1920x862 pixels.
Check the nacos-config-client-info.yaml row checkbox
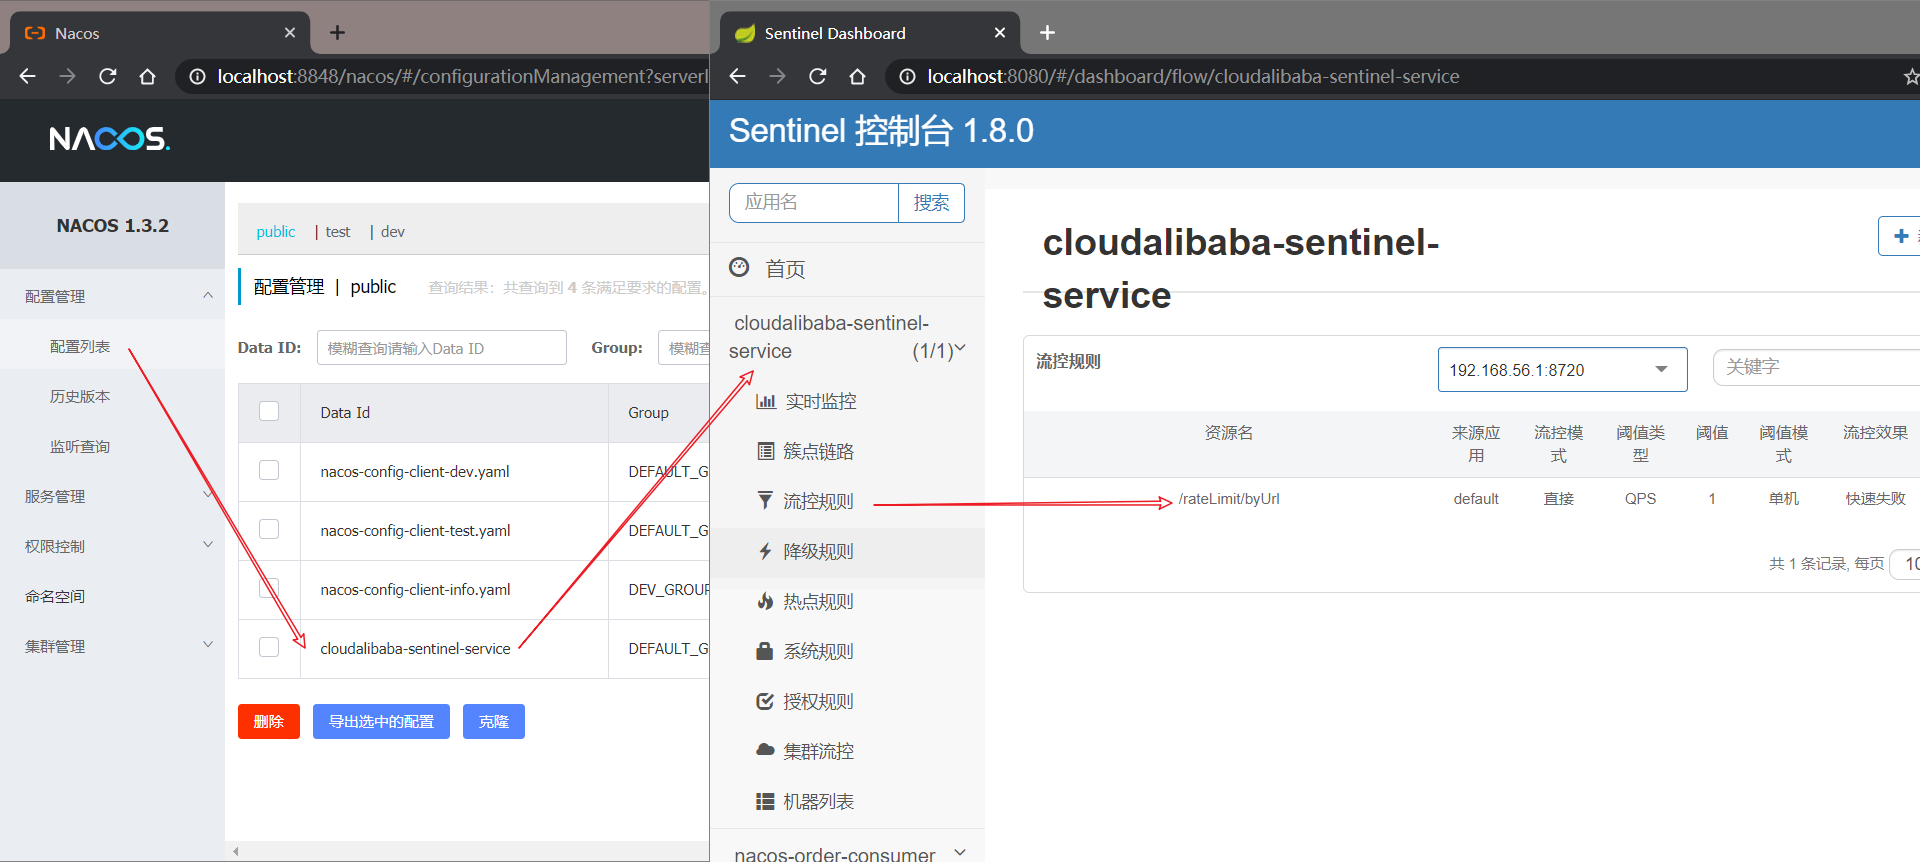coord(269,588)
